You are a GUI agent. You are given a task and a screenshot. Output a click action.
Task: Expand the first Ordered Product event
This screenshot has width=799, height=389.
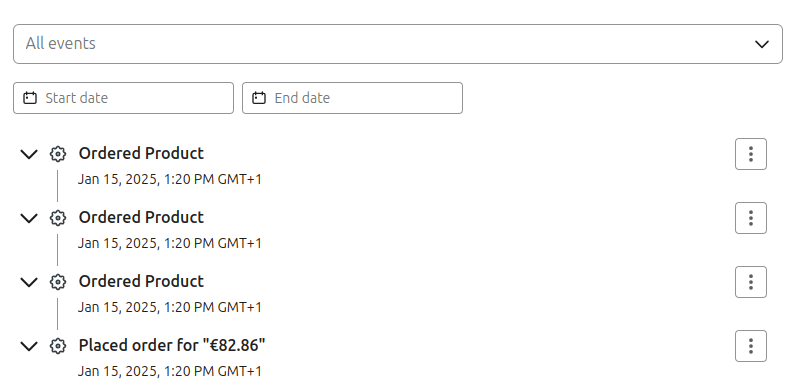29,154
